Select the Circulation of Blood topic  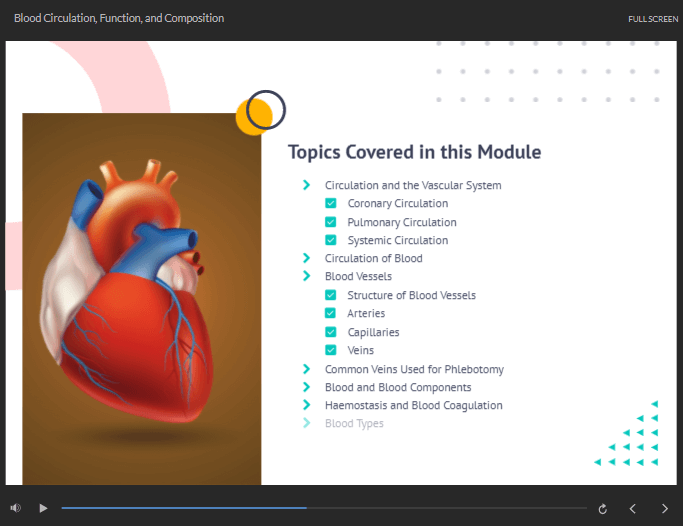[x=373, y=258]
